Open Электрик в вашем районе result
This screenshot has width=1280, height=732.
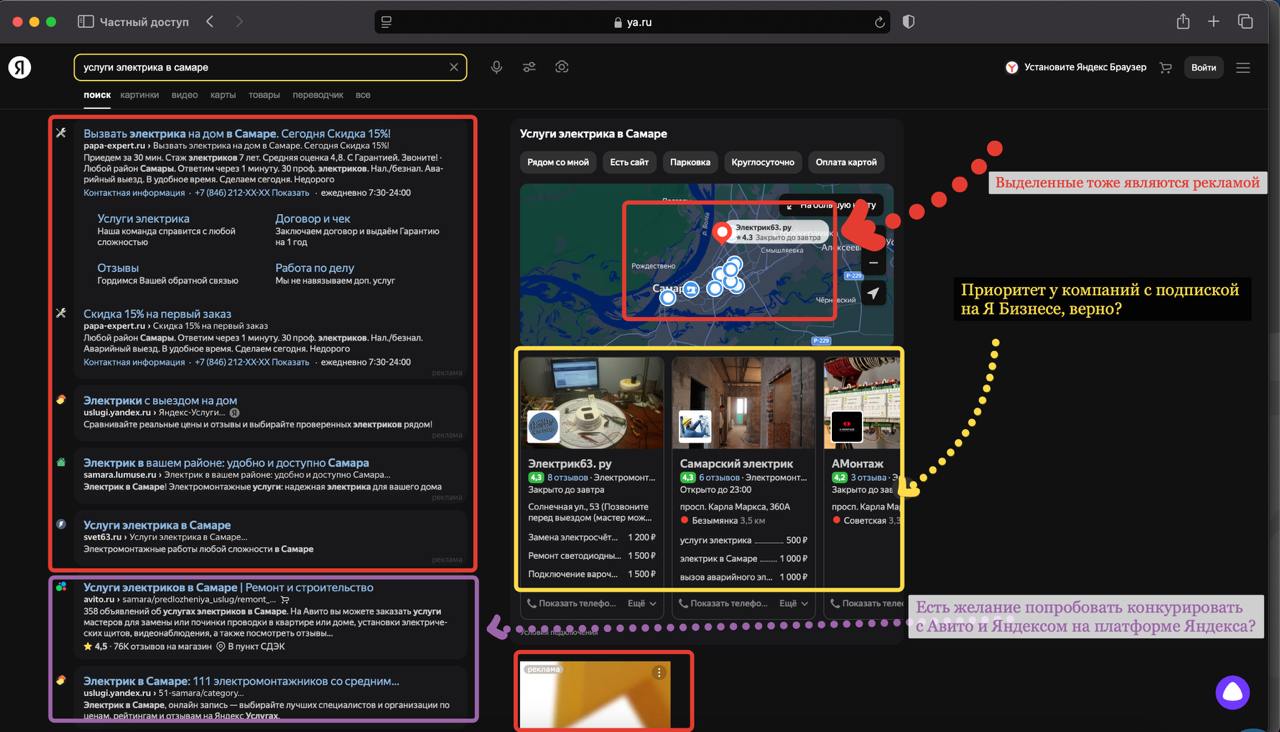(226, 463)
